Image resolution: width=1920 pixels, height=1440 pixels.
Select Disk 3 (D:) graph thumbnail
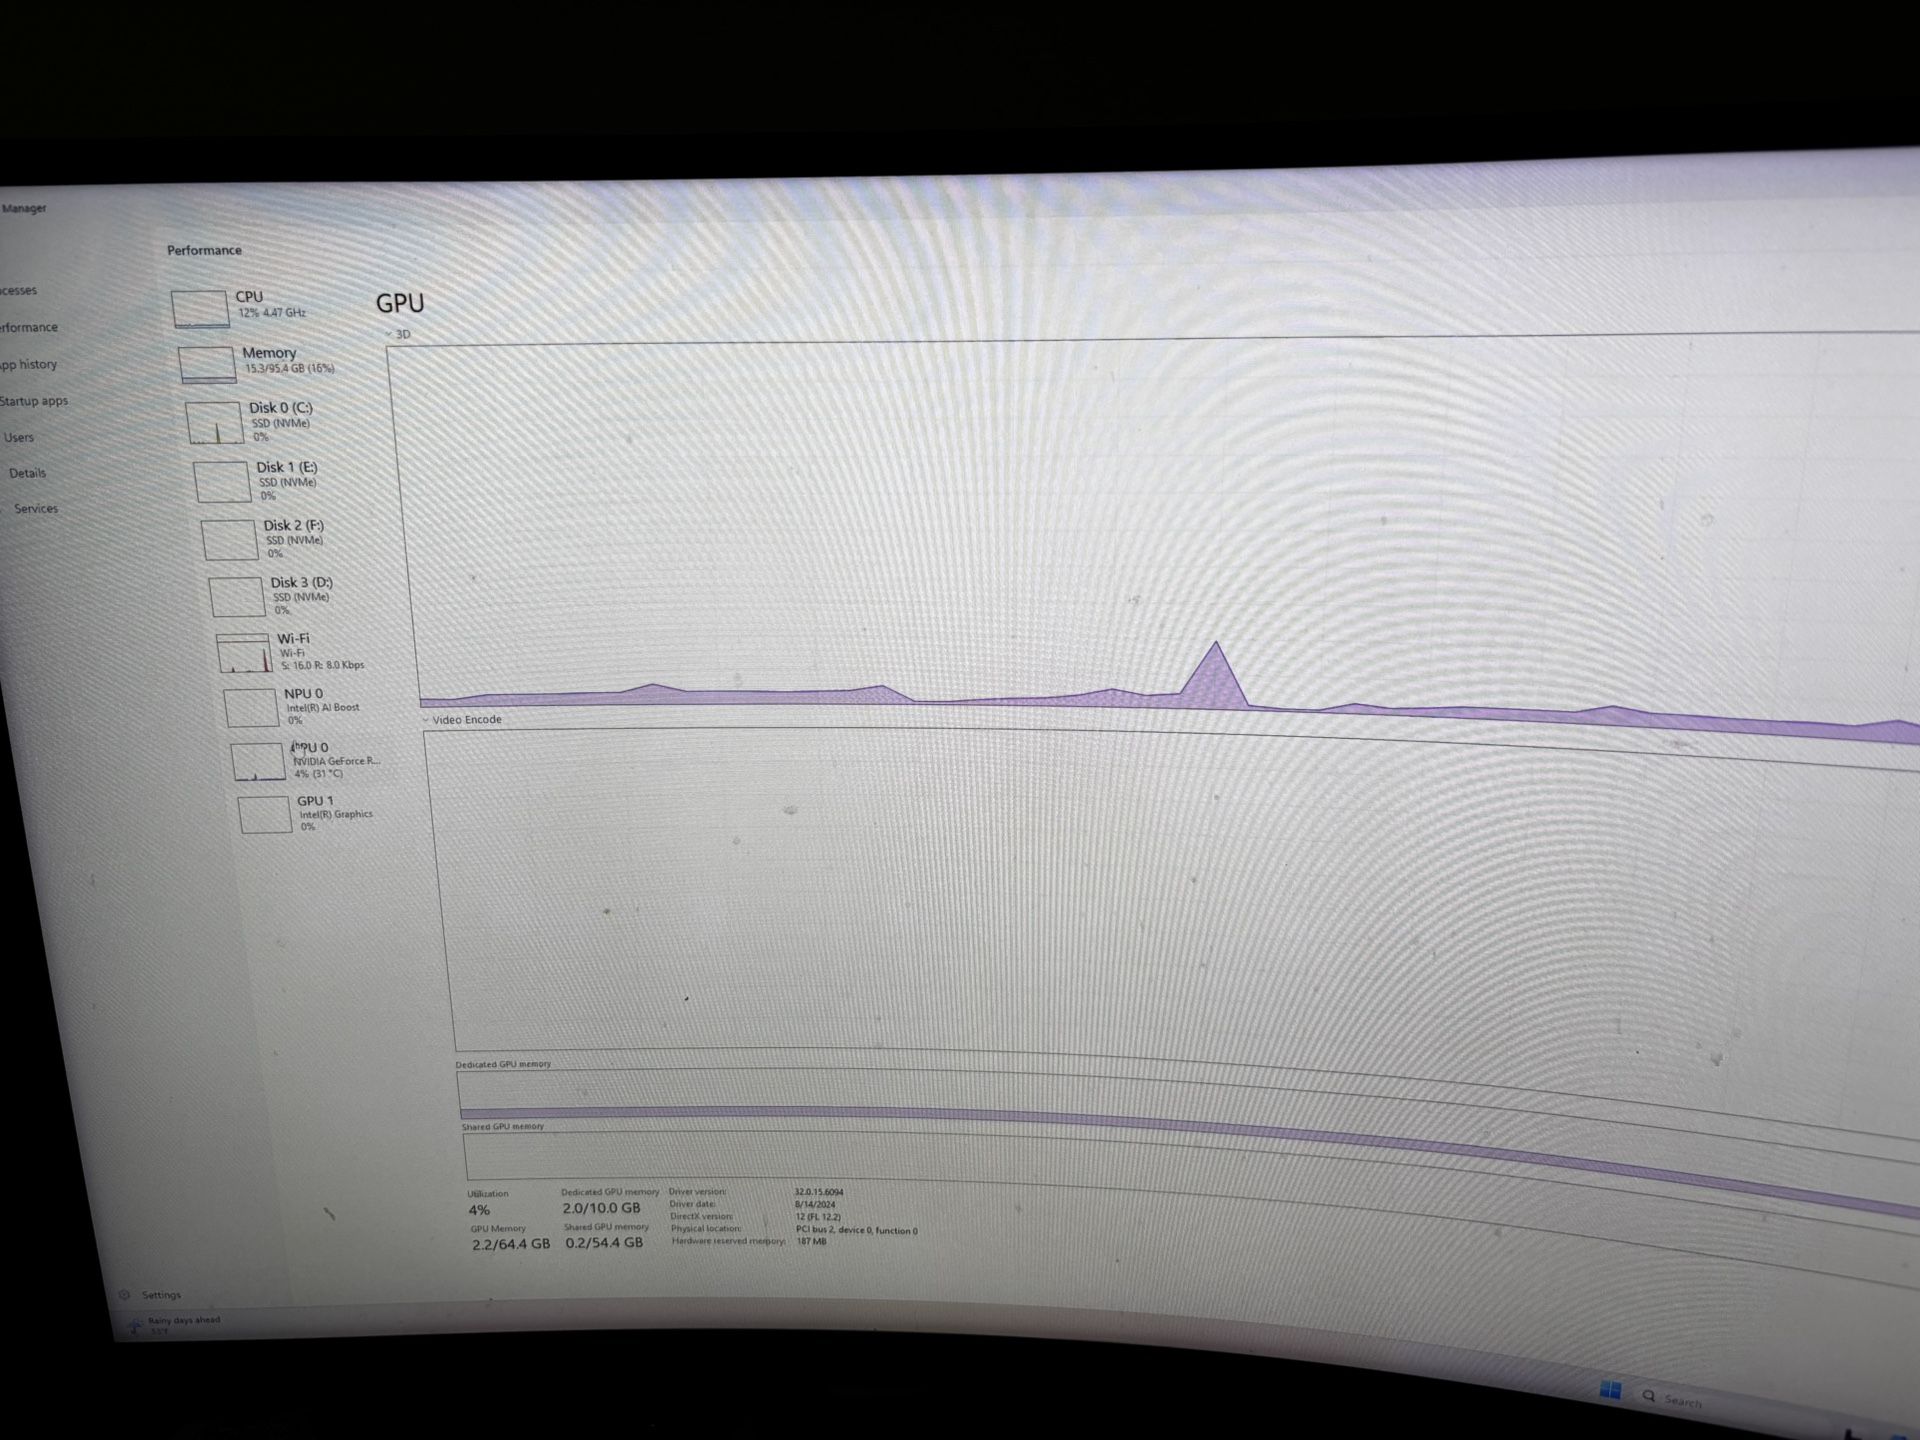pos(237,597)
